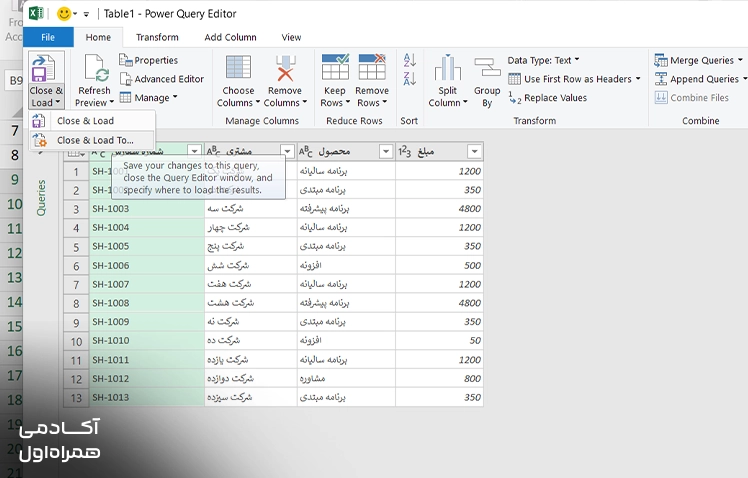This screenshot has height=478, width=748.
Task: Select the شرکت شش customer cell
Action: (250, 265)
